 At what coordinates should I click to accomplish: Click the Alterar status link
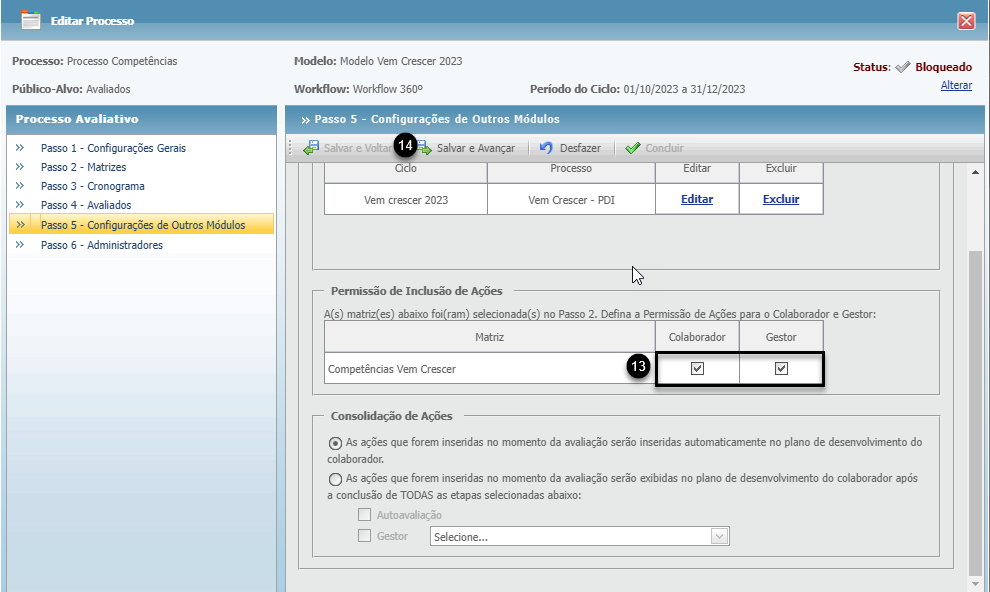coord(956,85)
